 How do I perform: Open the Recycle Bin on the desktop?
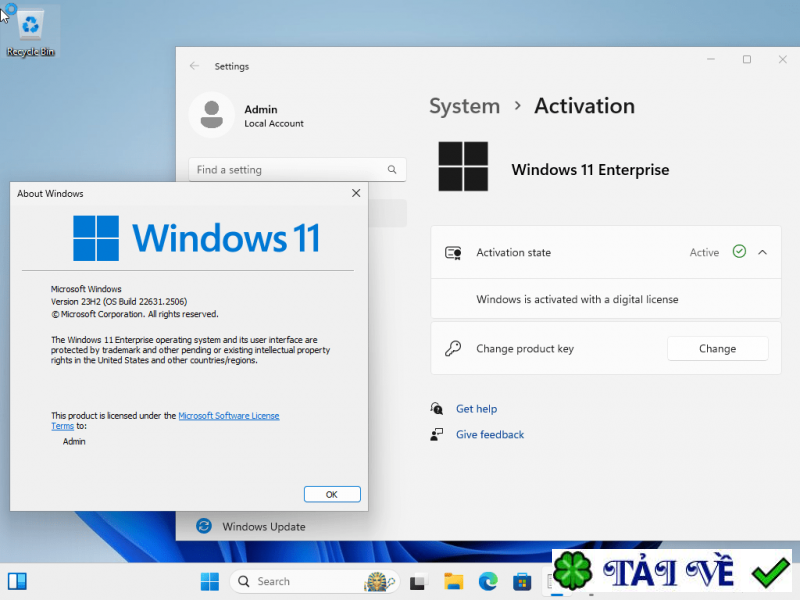[31, 25]
